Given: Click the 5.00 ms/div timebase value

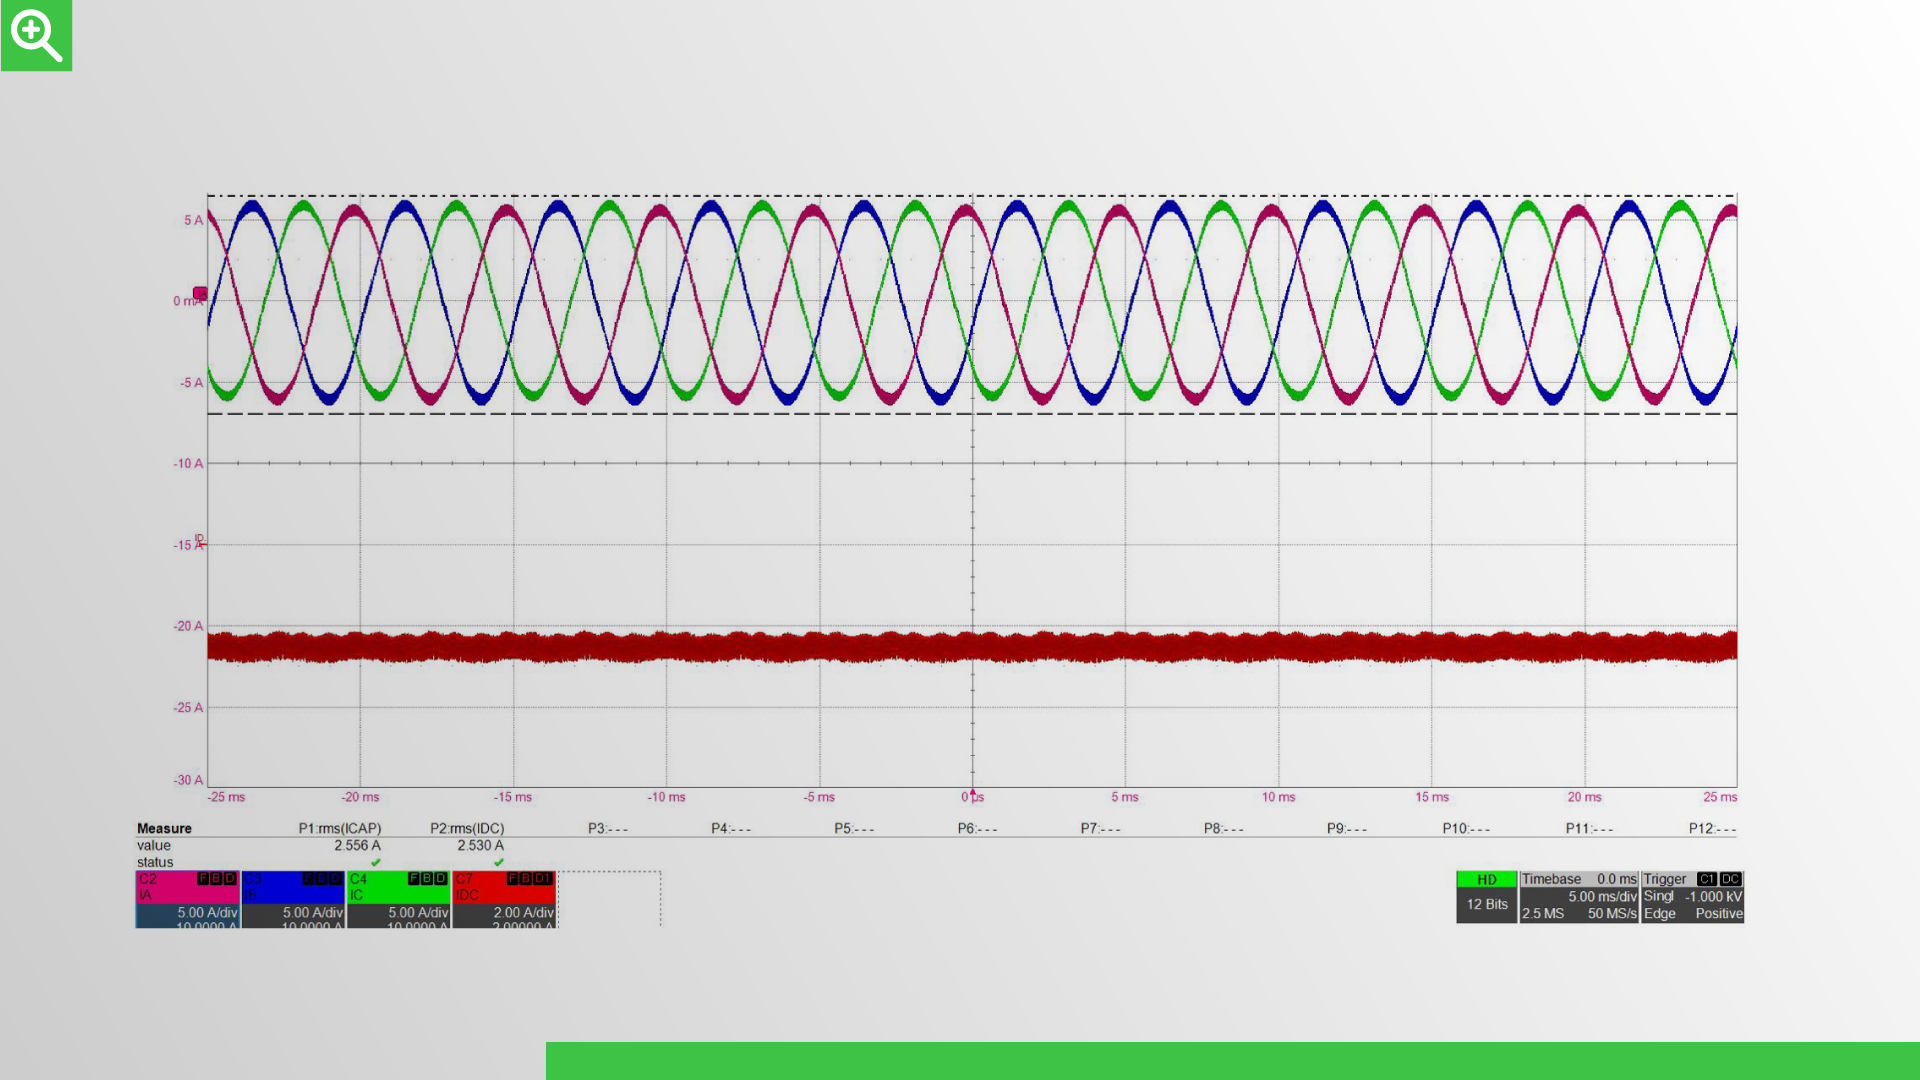Looking at the screenshot, I should click(1602, 896).
